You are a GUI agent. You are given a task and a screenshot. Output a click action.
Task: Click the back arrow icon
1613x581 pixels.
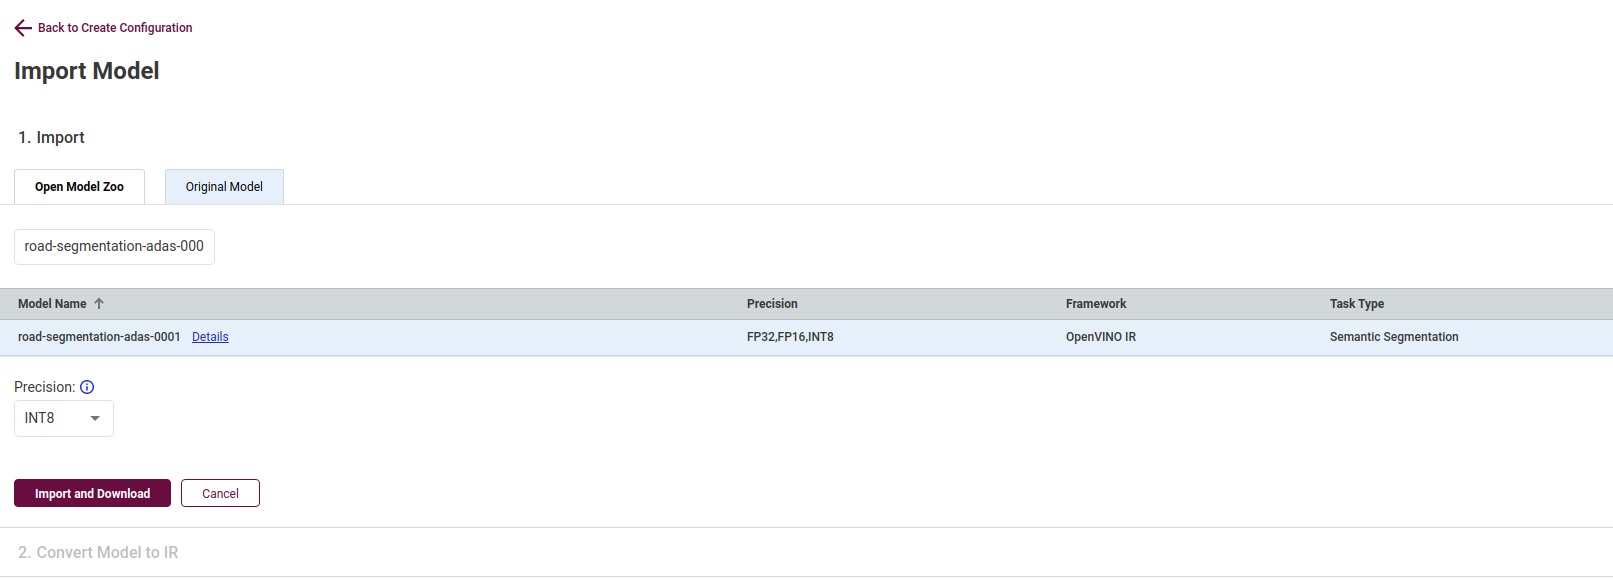tap(23, 28)
